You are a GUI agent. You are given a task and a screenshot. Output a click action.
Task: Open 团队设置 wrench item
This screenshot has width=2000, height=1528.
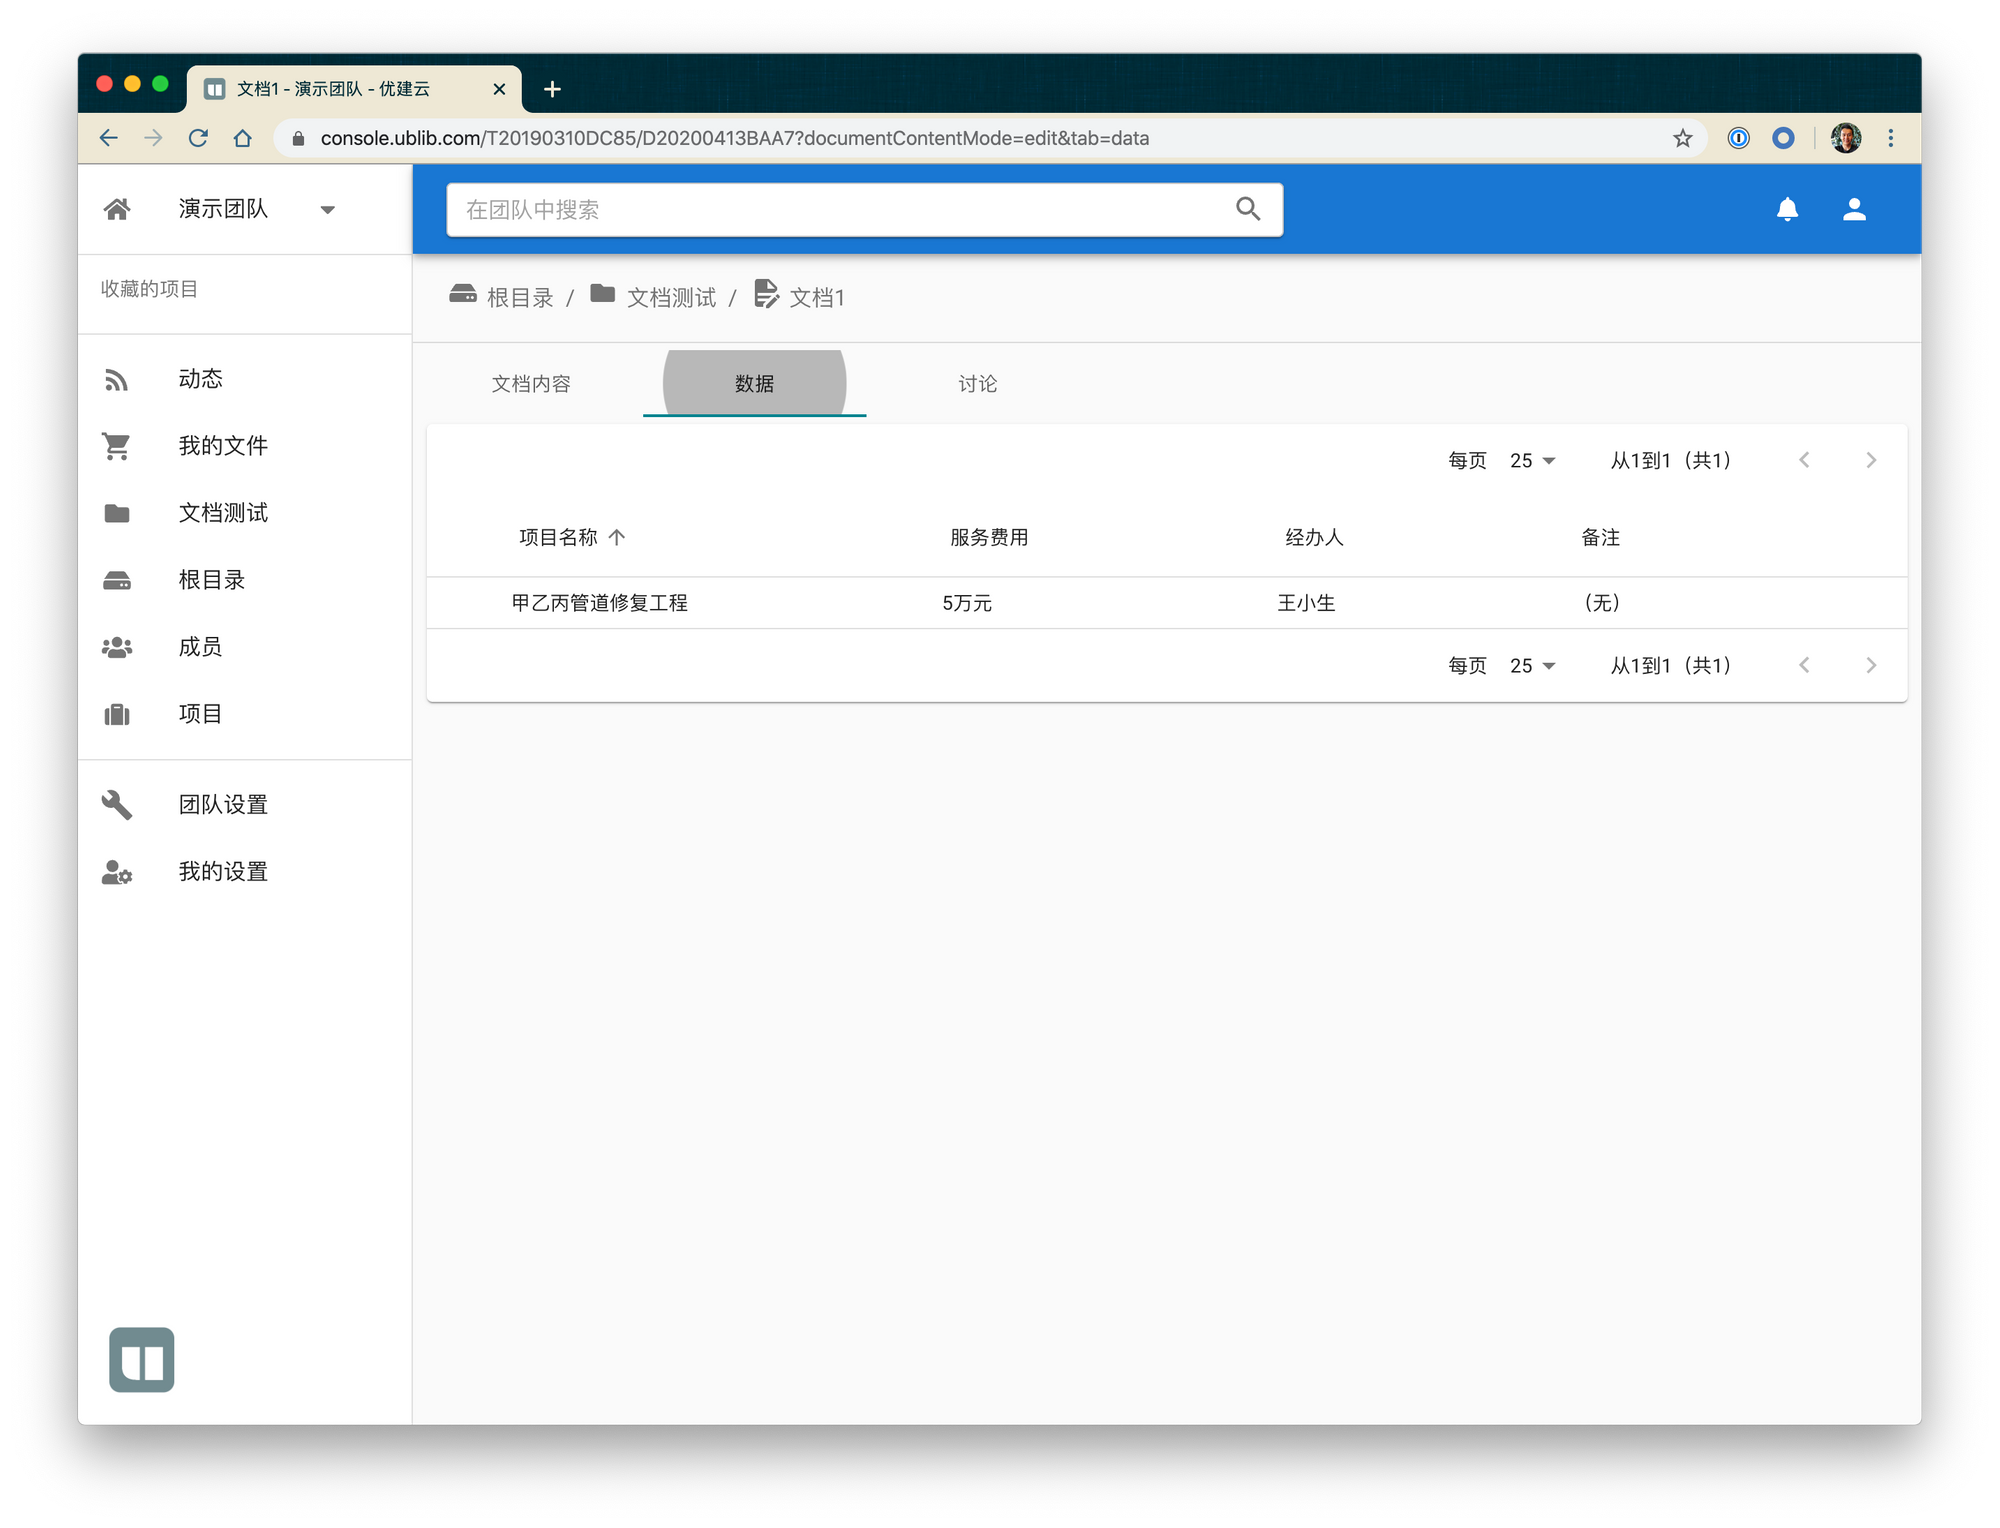(x=222, y=805)
